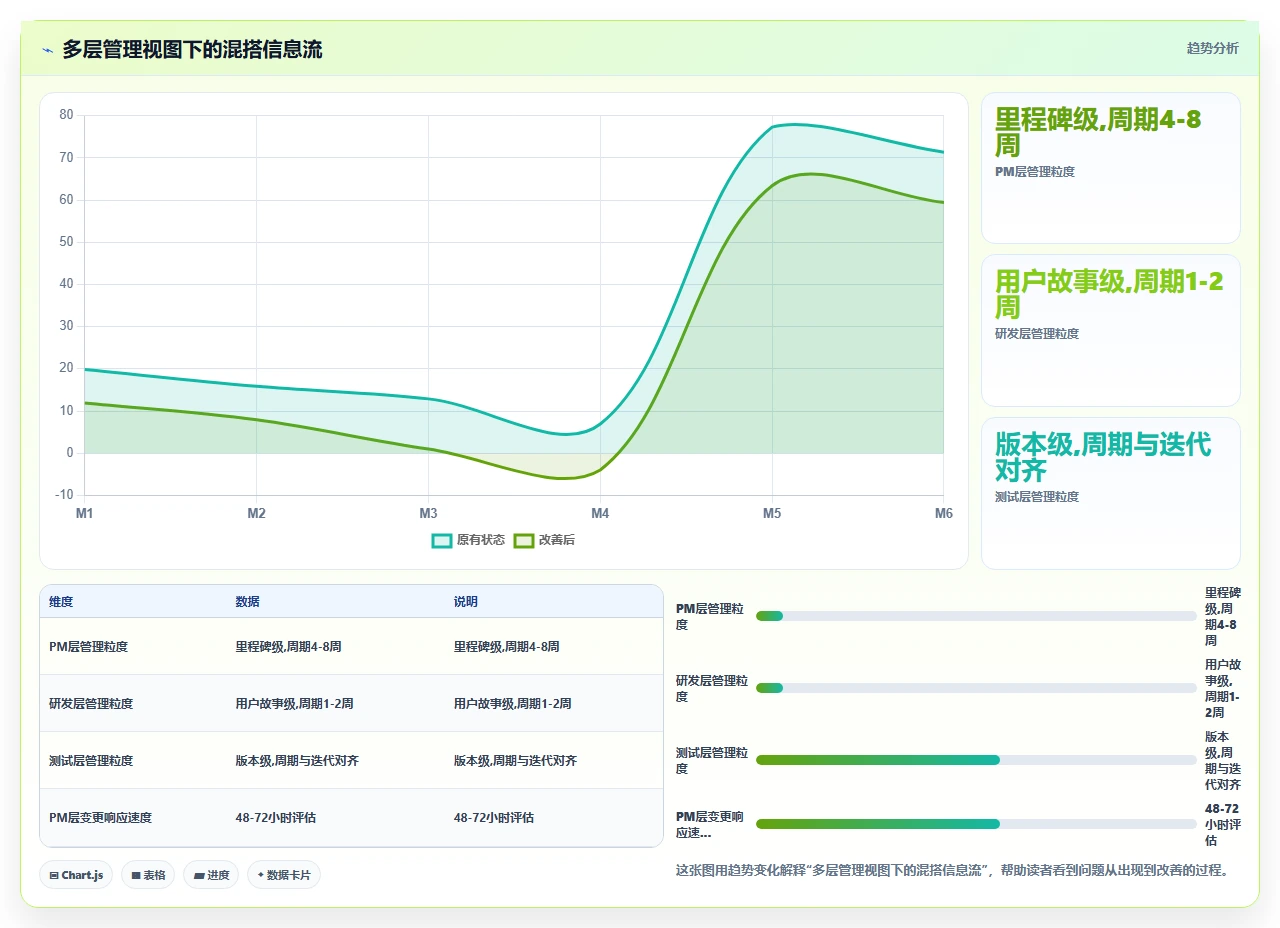Viewport: 1280px width, 928px height.
Task: Select the 进度 tag chip
Action: click(211, 875)
